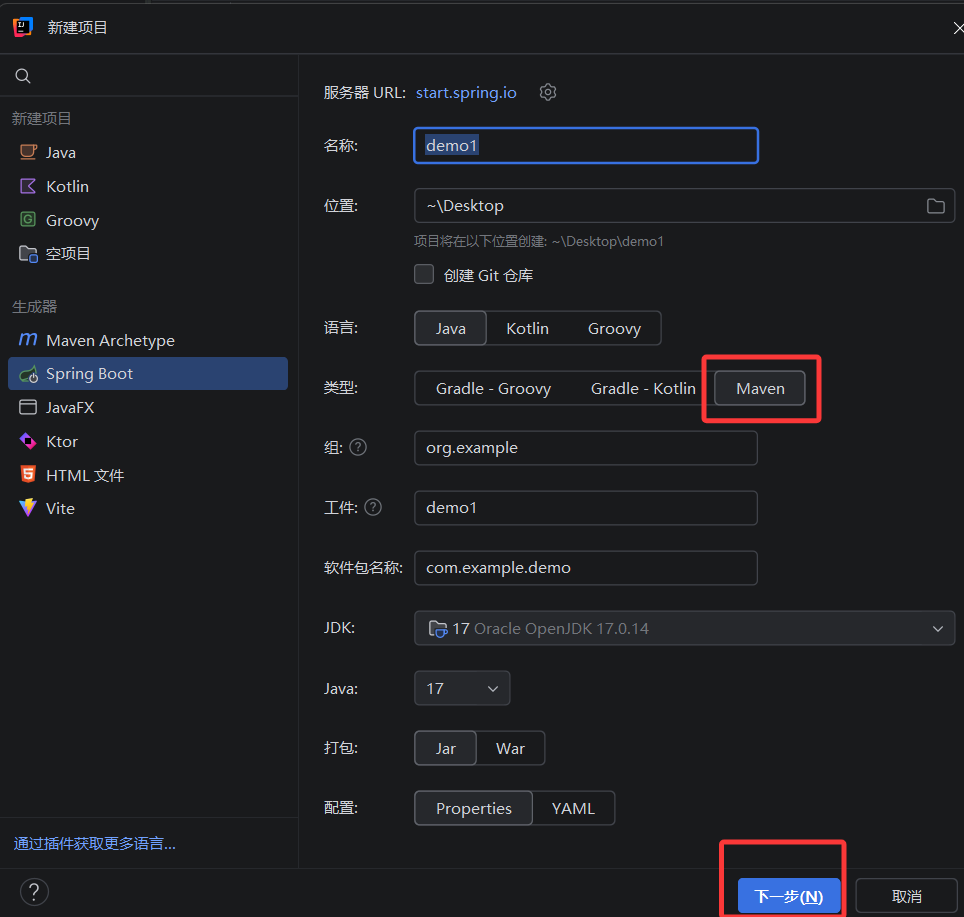
Task: Click the Maven Archetype m icon
Action: pyautogui.click(x=28, y=339)
